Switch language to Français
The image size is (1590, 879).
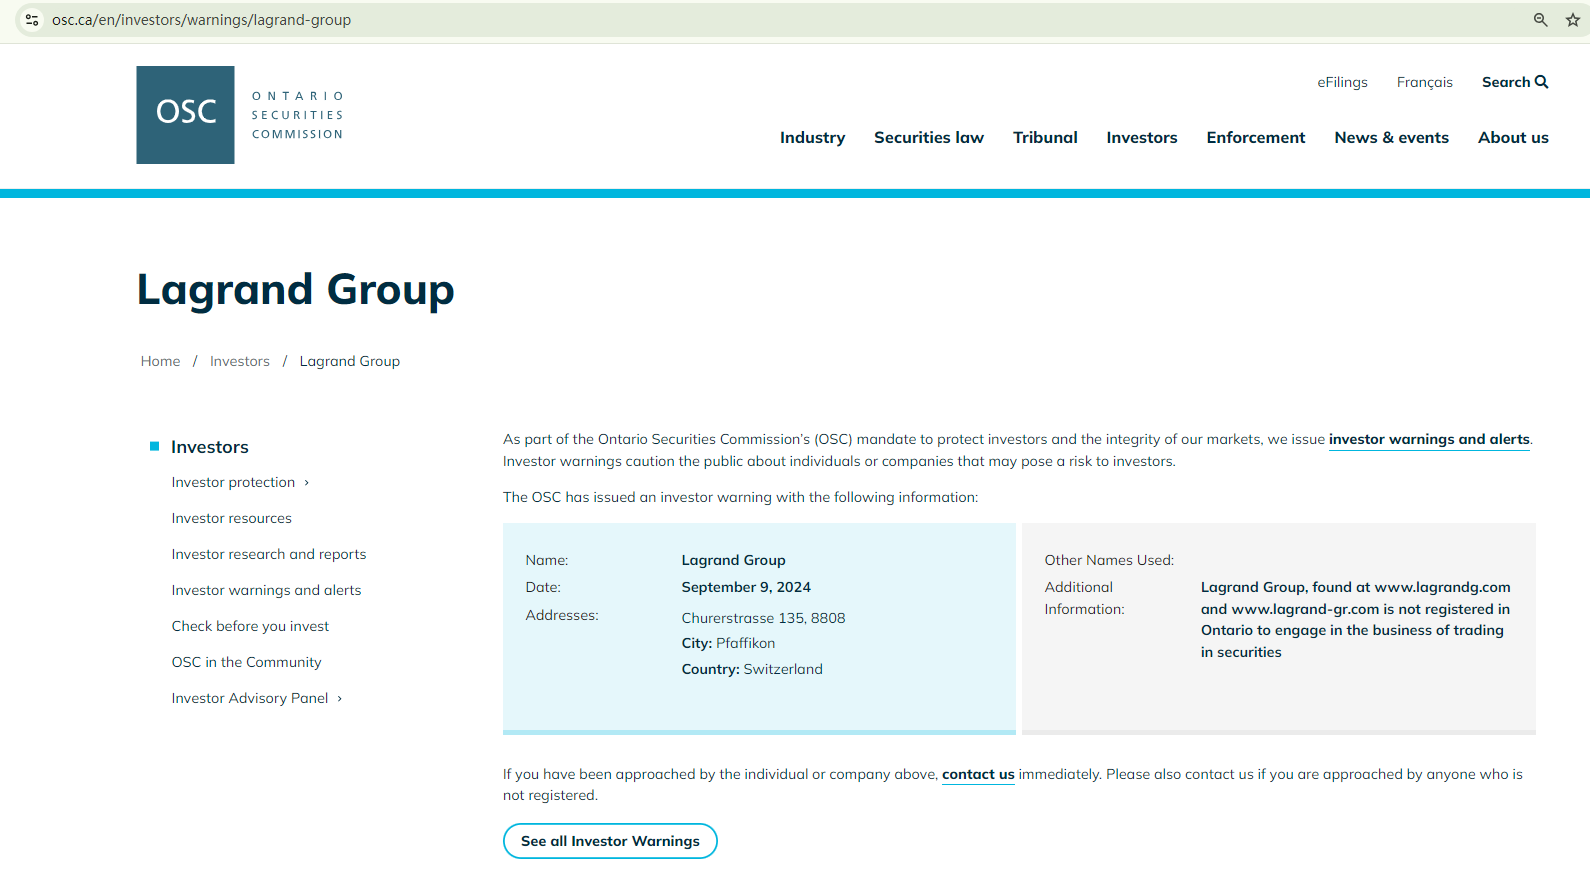1425,82
